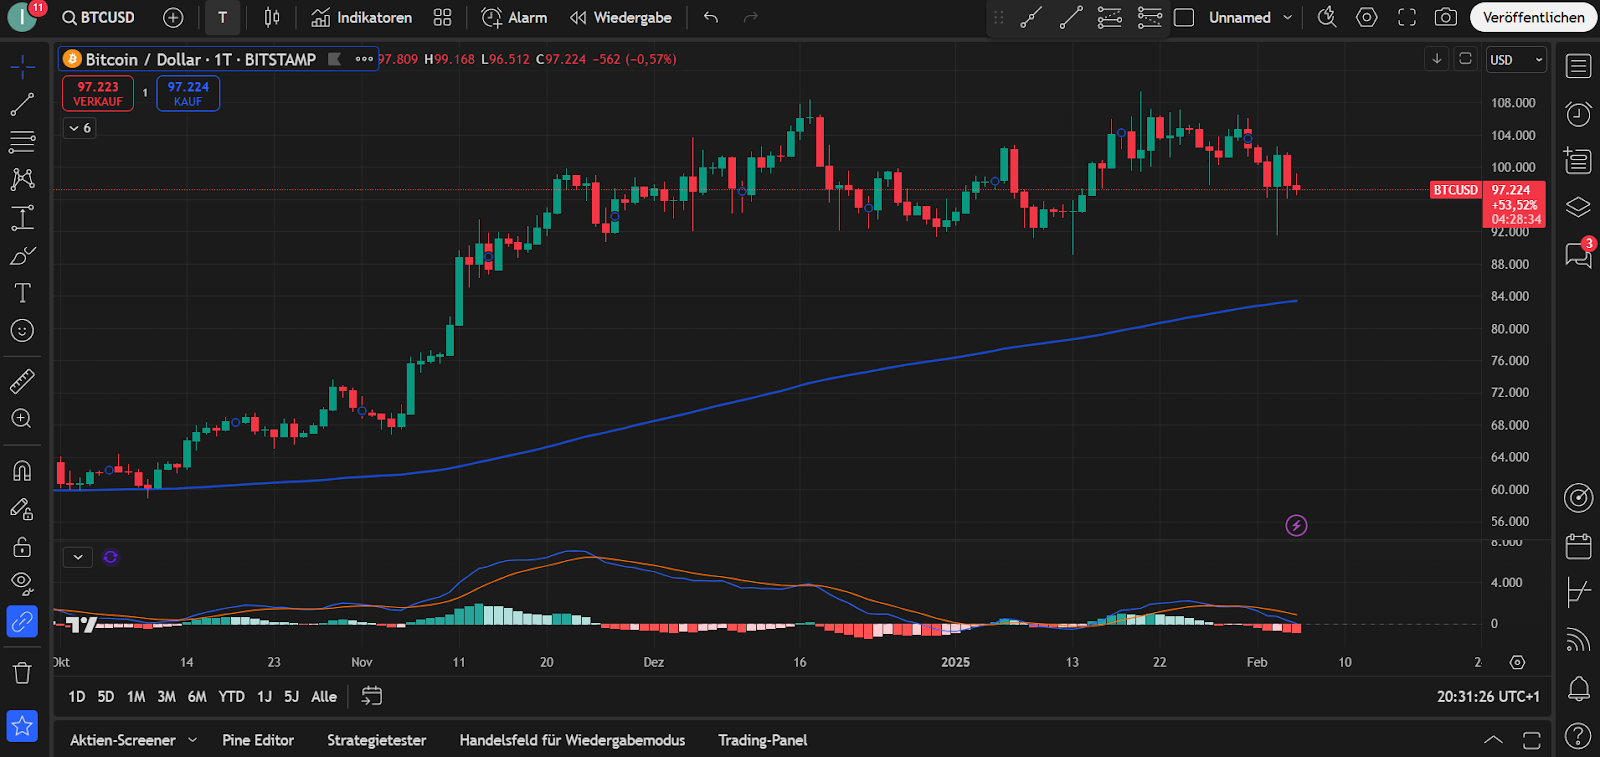The height and width of the screenshot is (757, 1600).
Task: Toggle magnet mode in the left toolbar
Action: pyautogui.click(x=22, y=470)
